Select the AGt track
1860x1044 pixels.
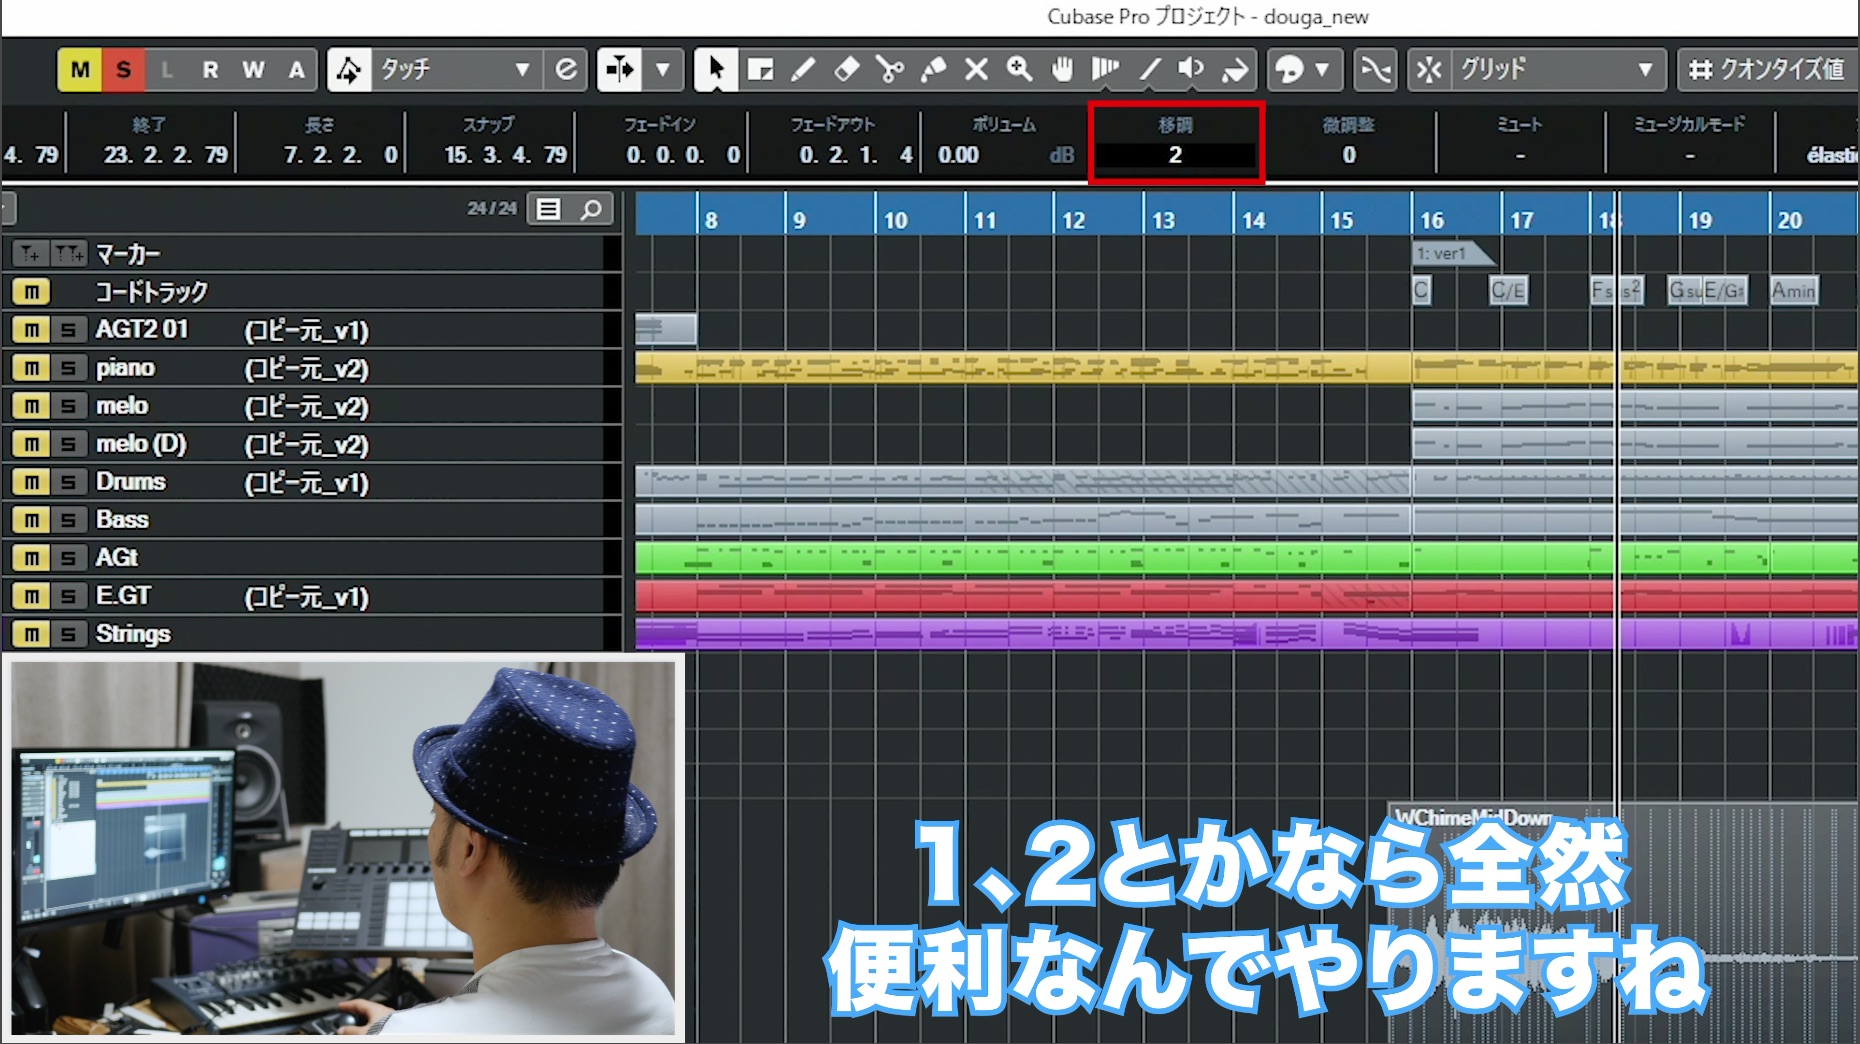(117, 558)
